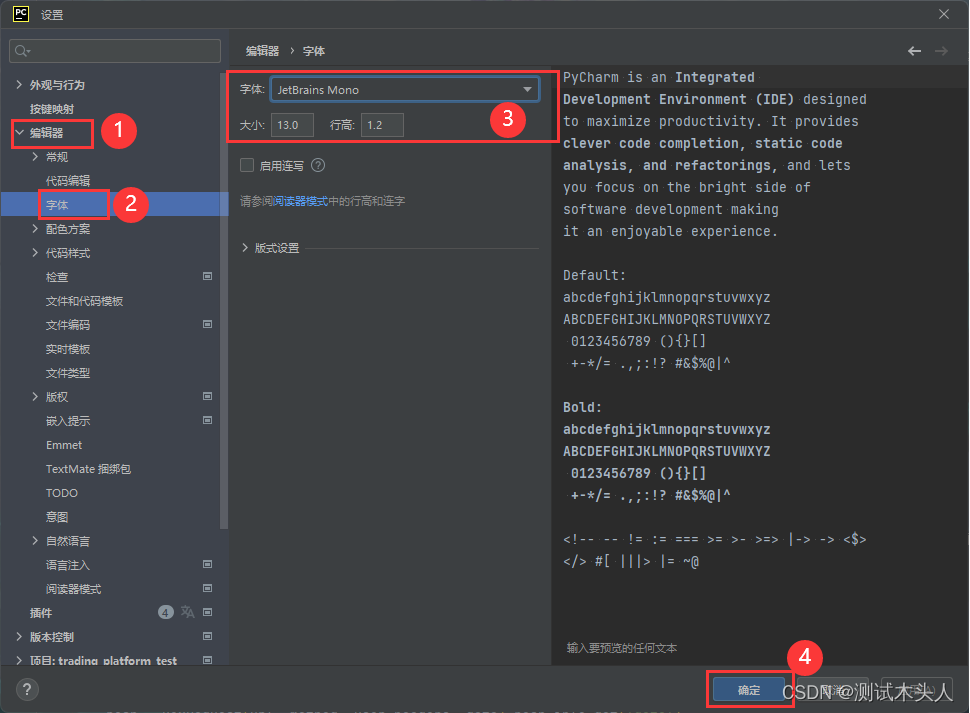Collapse the 编辑器 tree node
The height and width of the screenshot is (713, 970).
tap(19, 132)
